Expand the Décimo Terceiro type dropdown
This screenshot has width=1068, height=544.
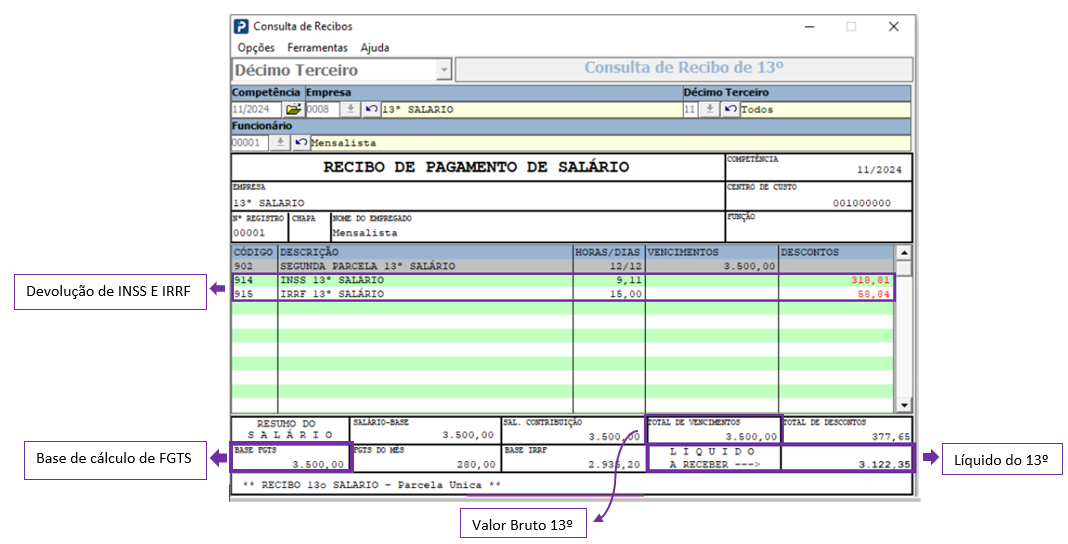[443, 70]
